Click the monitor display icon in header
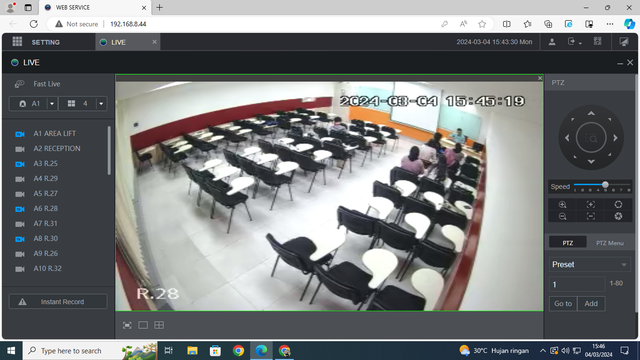Screen dimensions: 640x360 point(624,42)
